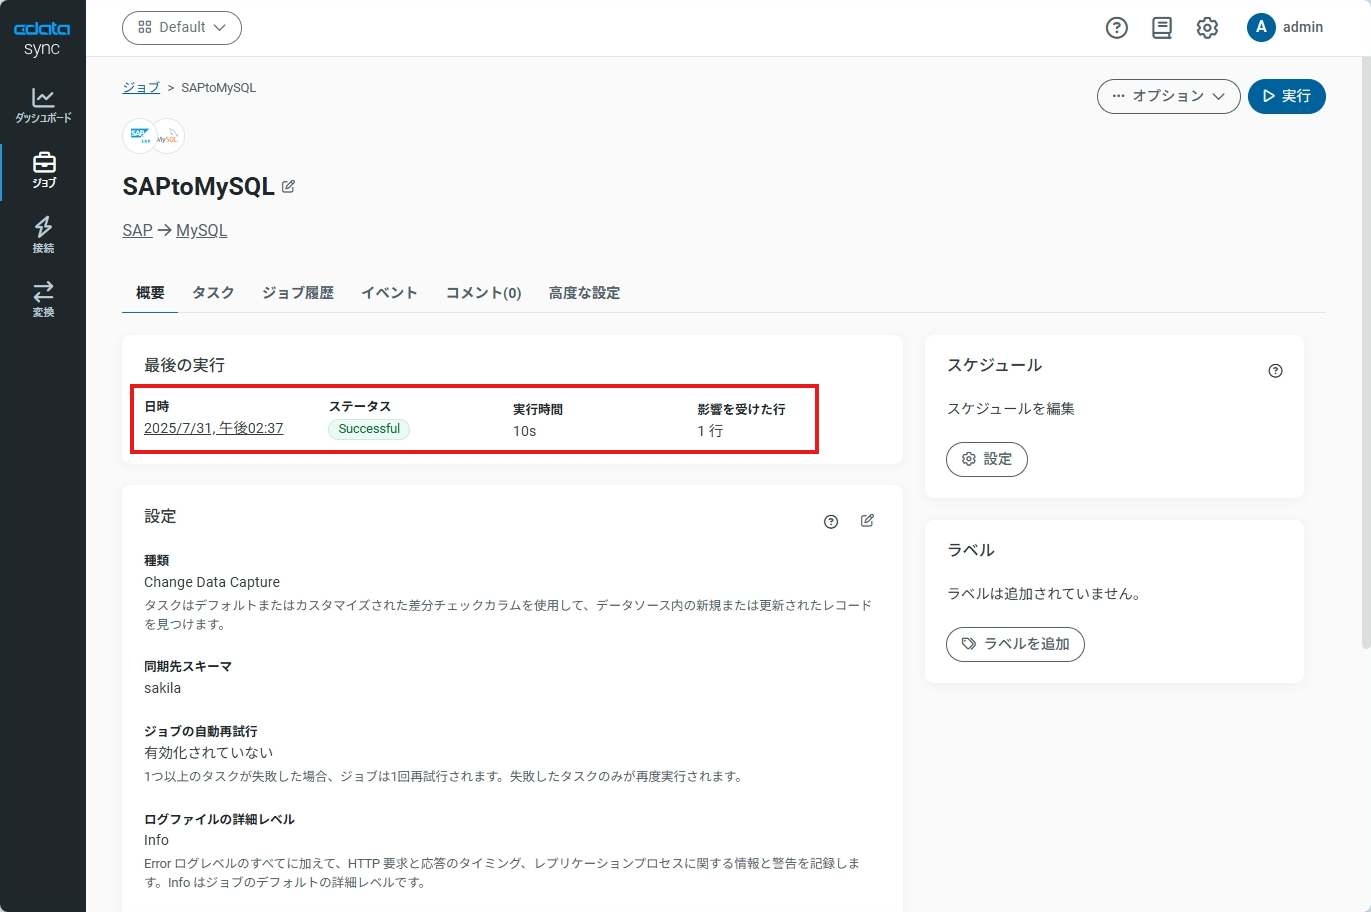Click the ラベルは追加されていません text
Viewport: 1371px width, 912px height.
click(1044, 594)
